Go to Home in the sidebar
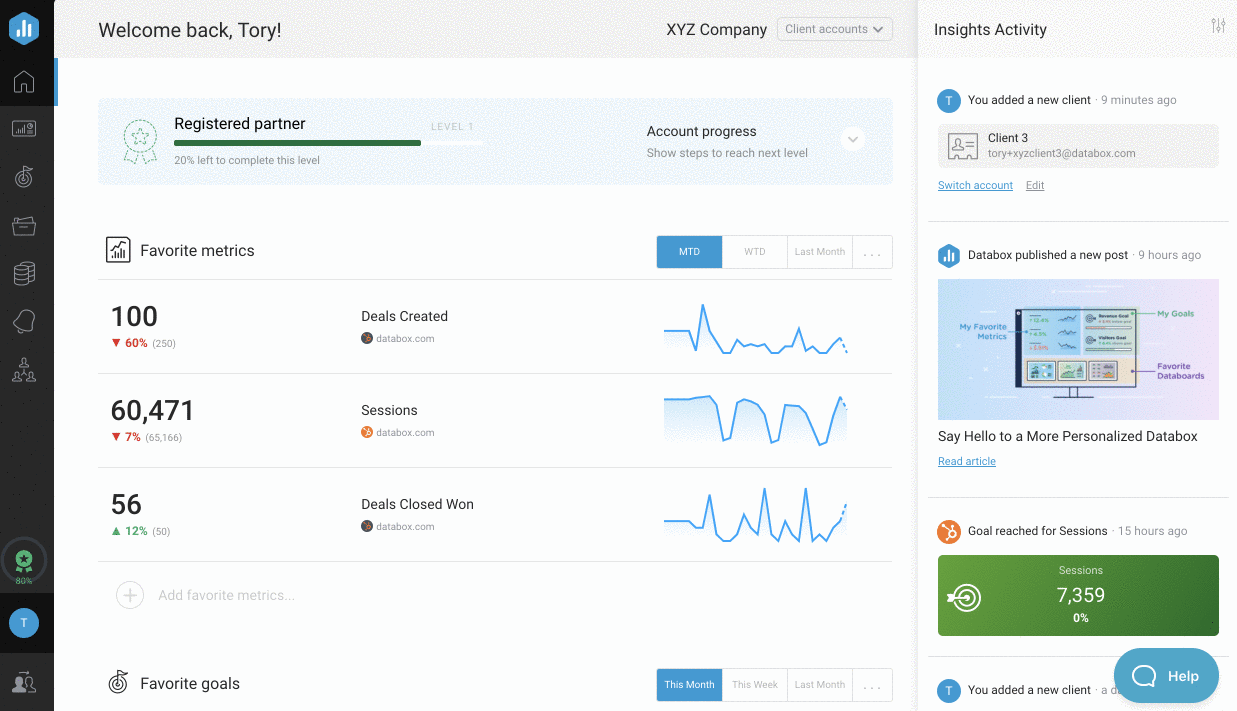Image resolution: width=1237 pixels, height=711 pixels. click(x=24, y=82)
